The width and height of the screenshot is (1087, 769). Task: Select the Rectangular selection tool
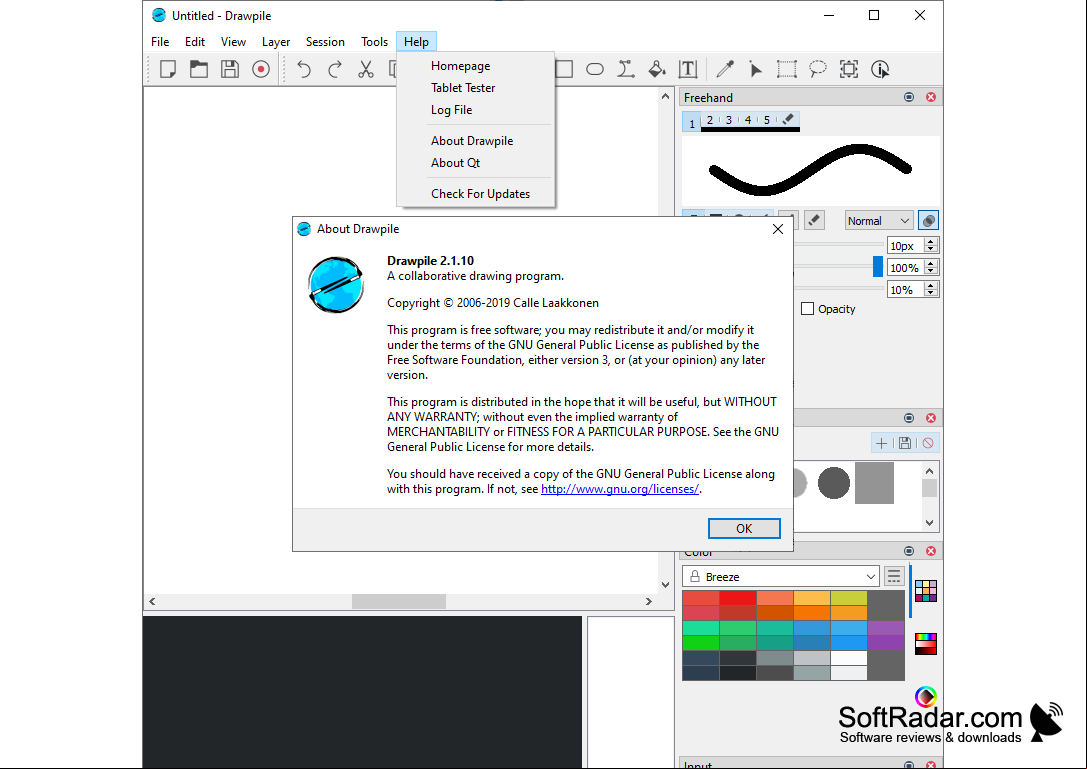click(x=787, y=69)
